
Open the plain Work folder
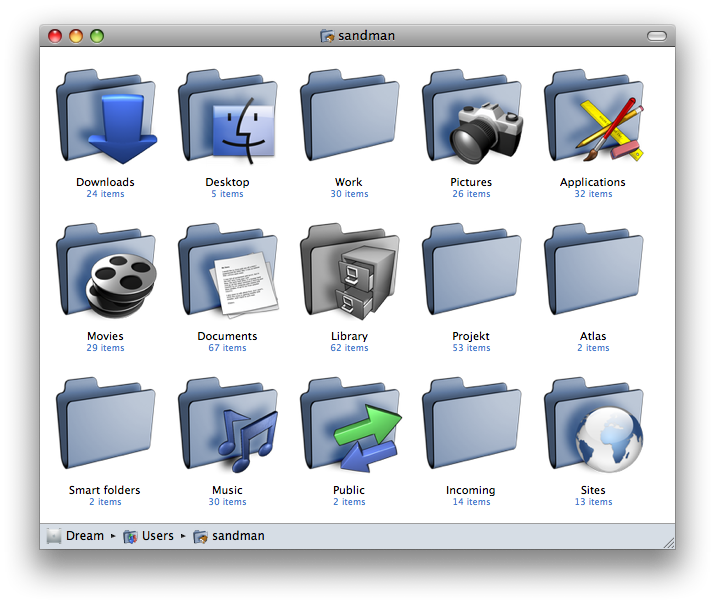pos(350,120)
